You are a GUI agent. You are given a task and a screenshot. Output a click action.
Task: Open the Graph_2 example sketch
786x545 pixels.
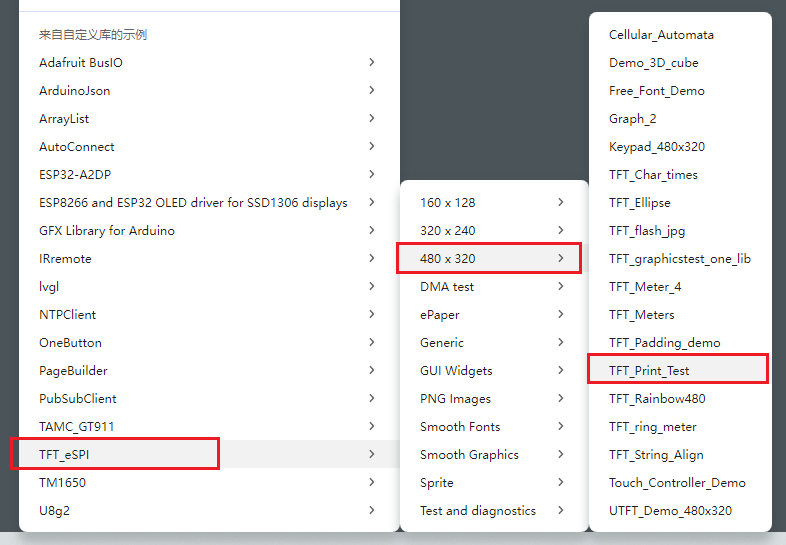pos(680,119)
